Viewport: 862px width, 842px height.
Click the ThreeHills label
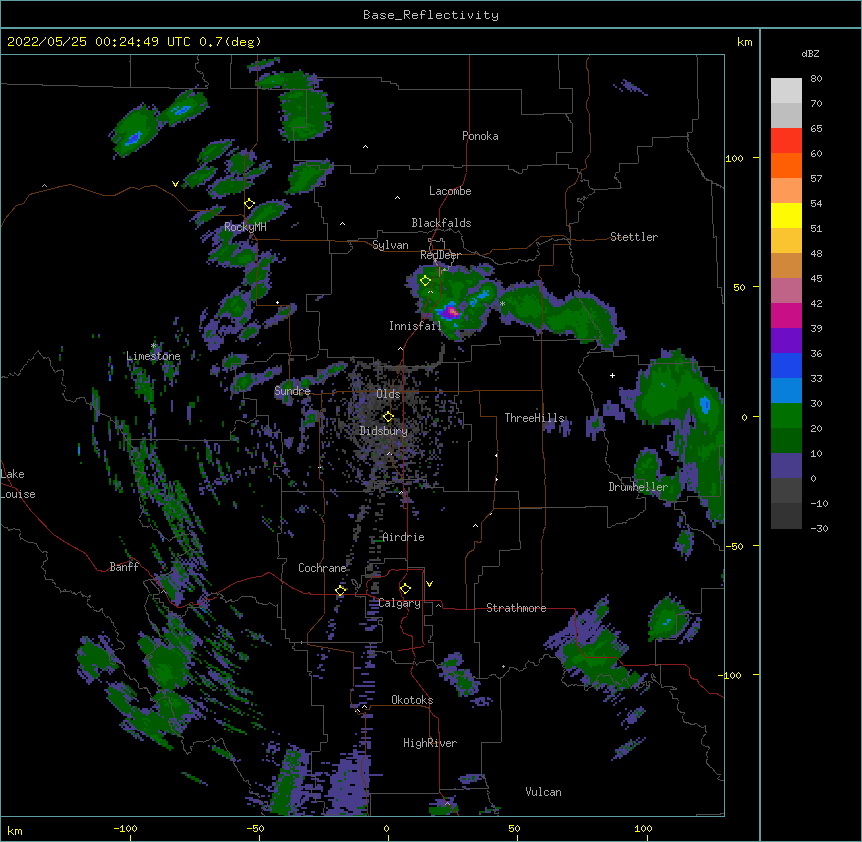tap(535, 418)
